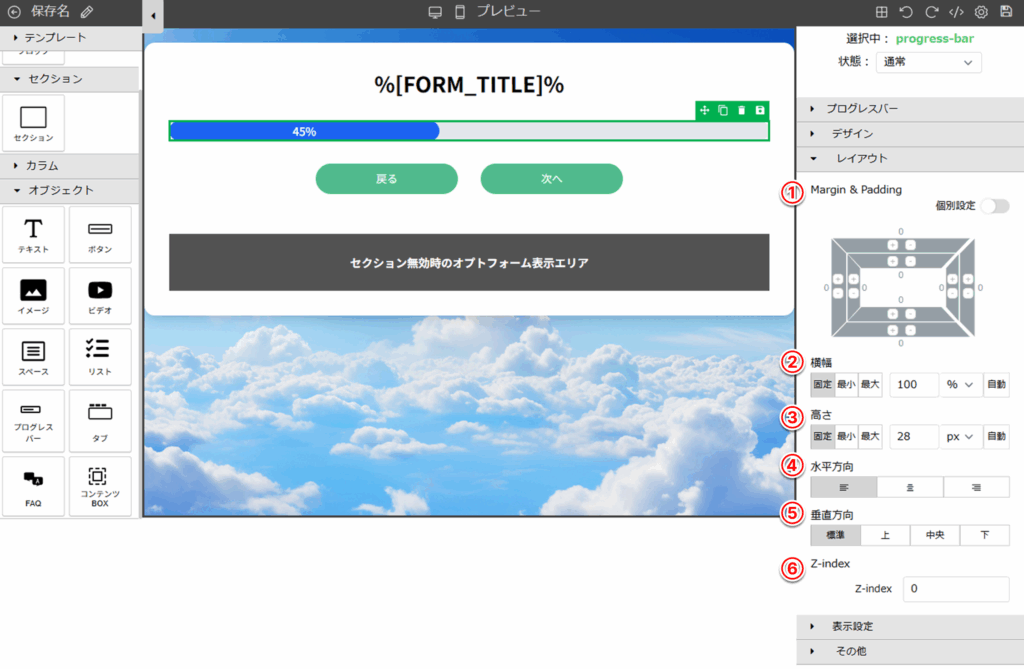
Task: Select 最小 for the 横幅 setting
Action: 846,385
